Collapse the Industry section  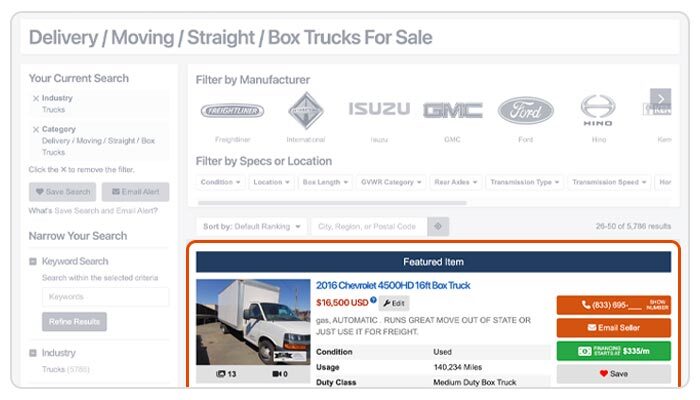pyautogui.click(x=33, y=353)
